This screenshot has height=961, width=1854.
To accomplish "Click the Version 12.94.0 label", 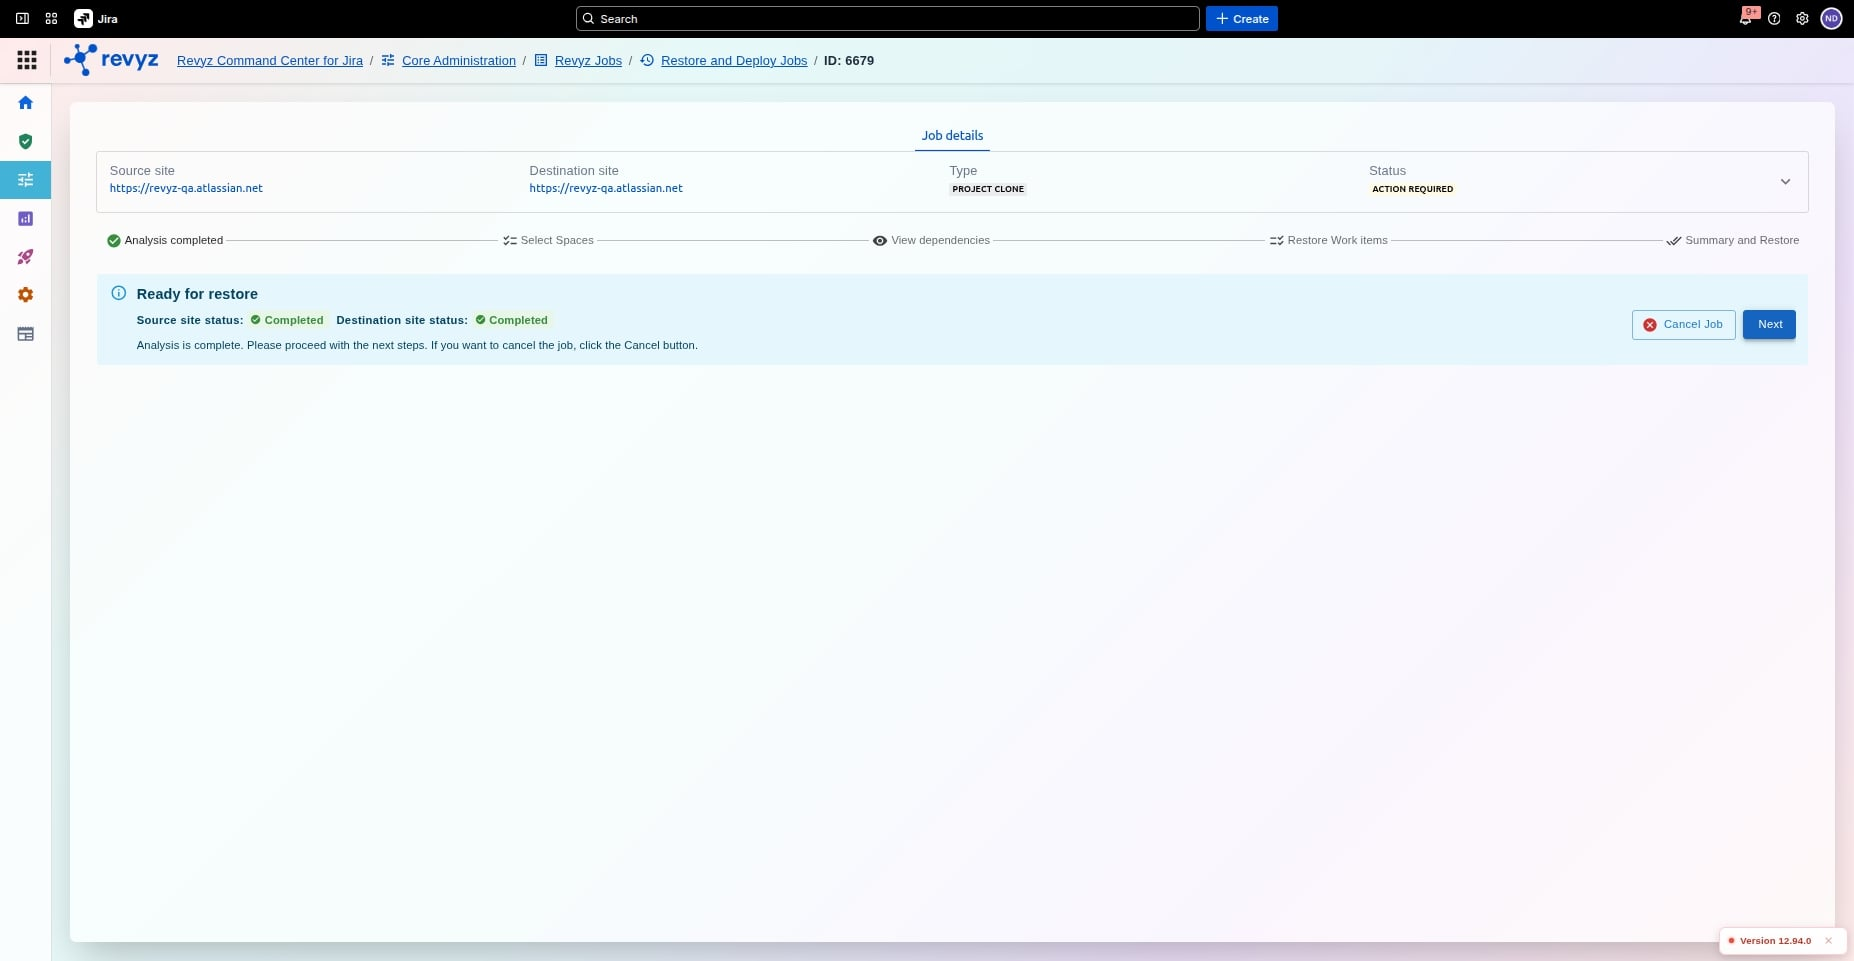I will tap(1775, 941).
